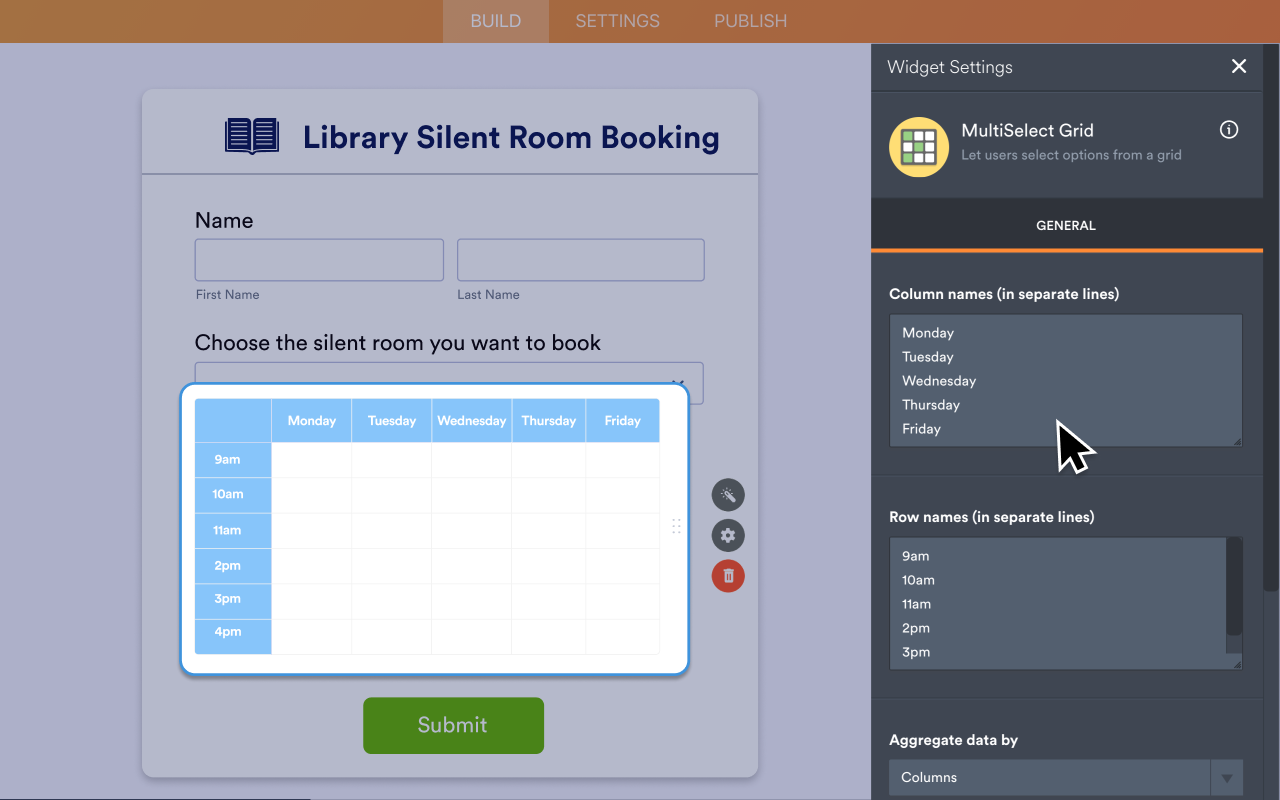1280x800 pixels.
Task: Open the widget wizard with the magic wand icon
Action: (727, 494)
